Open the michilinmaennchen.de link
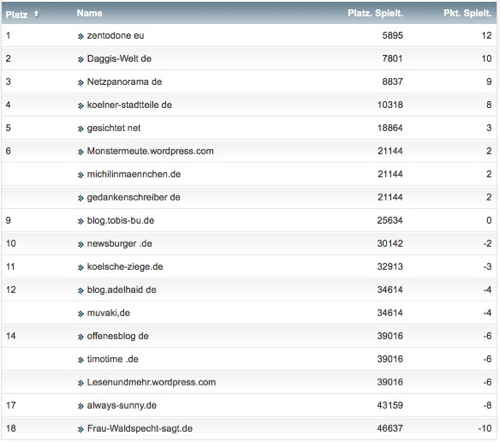Image resolution: width=500 pixels, height=442 pixels. click(134, 174)
